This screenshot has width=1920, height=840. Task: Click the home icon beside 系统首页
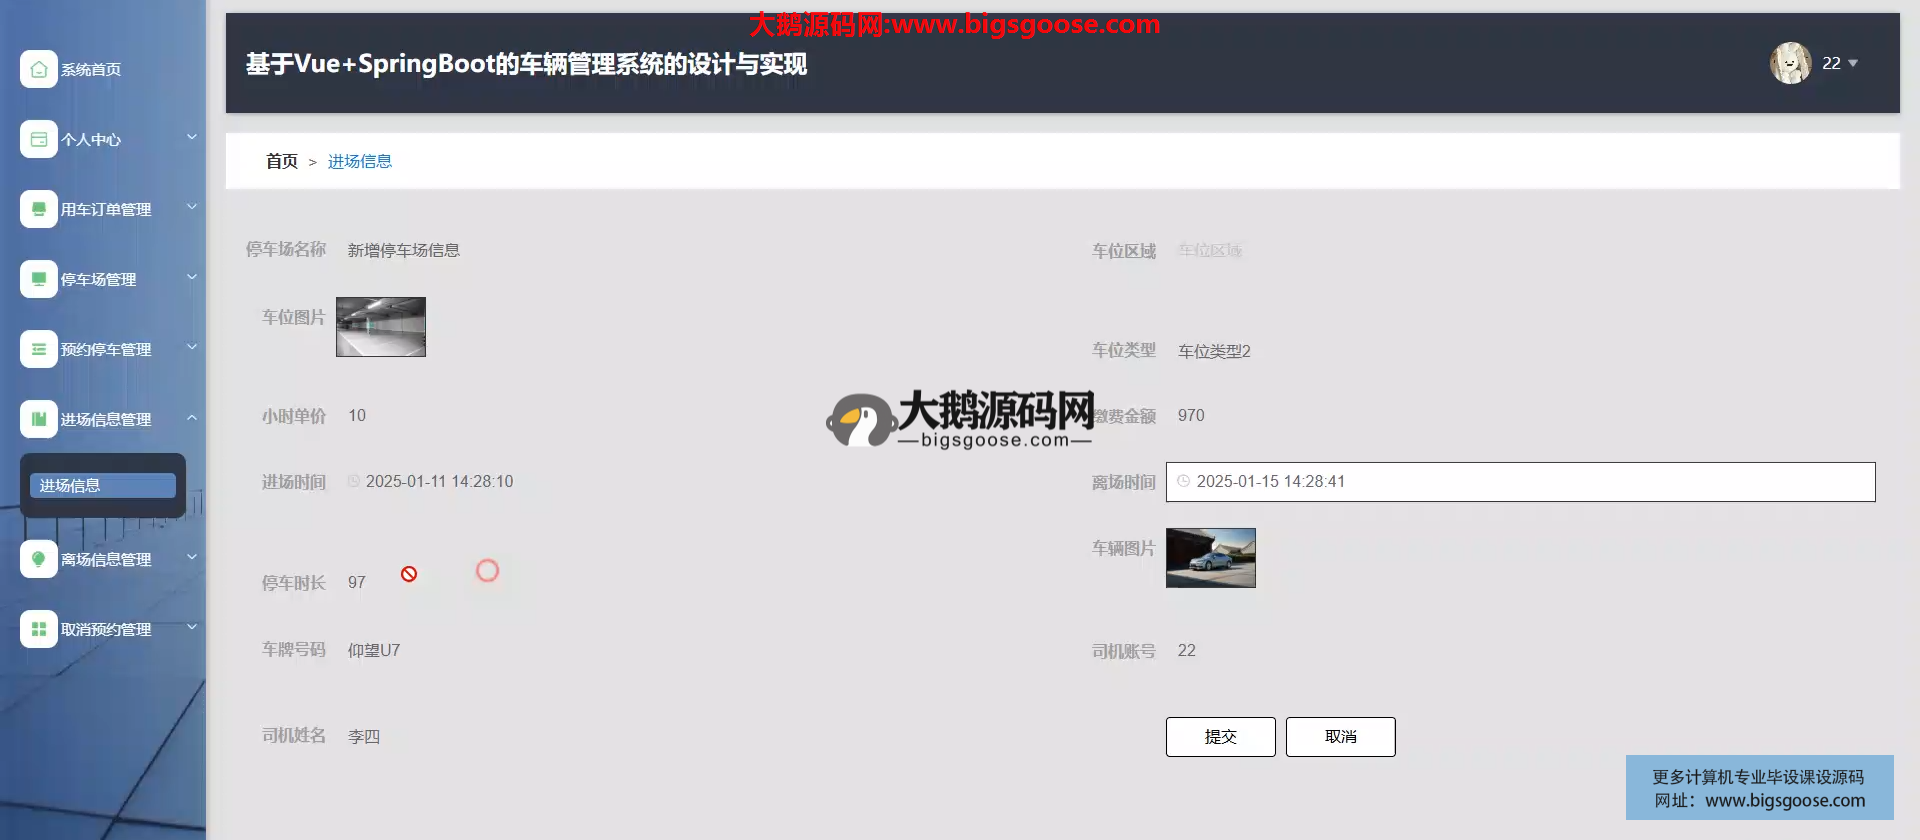point(38,69)
